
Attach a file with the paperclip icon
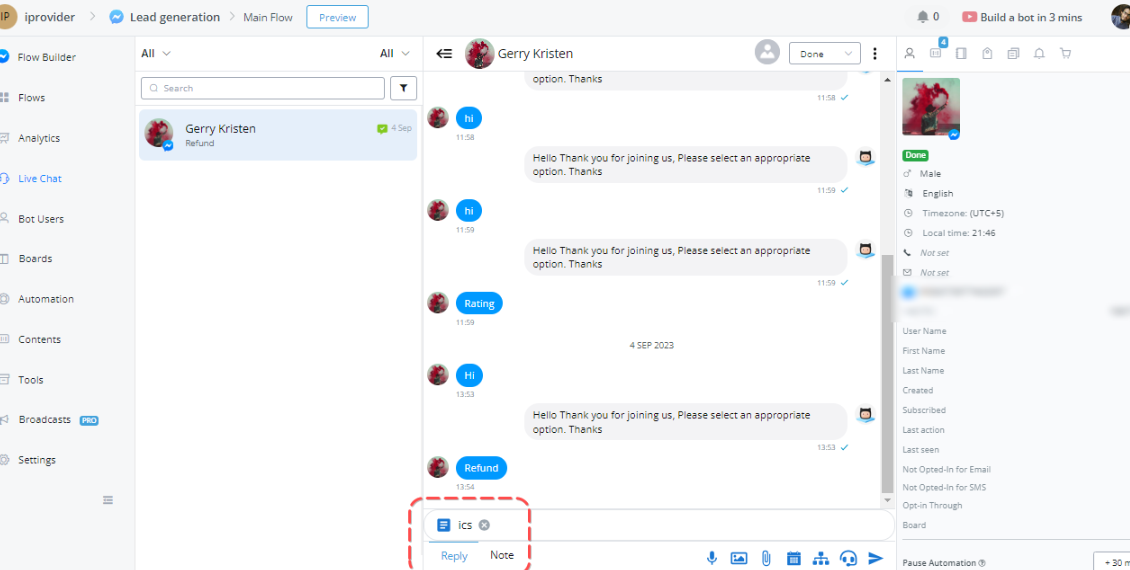[766, 558]
